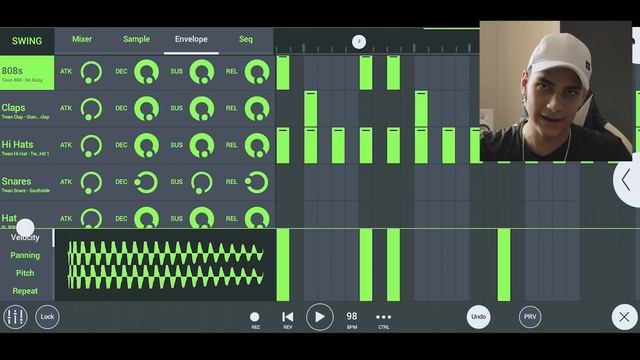The width and height of the screenshot is (640, 360).
Task: Adjust the Hi Hats ATK knob
Action: click(91, 146)
